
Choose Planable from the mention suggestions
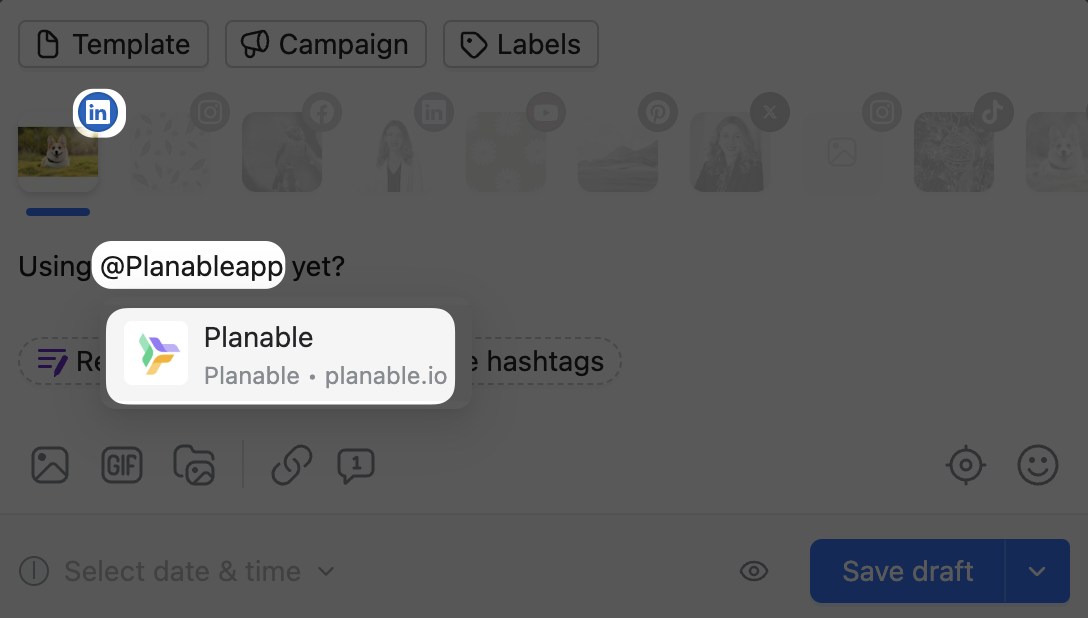coord(280,355)
